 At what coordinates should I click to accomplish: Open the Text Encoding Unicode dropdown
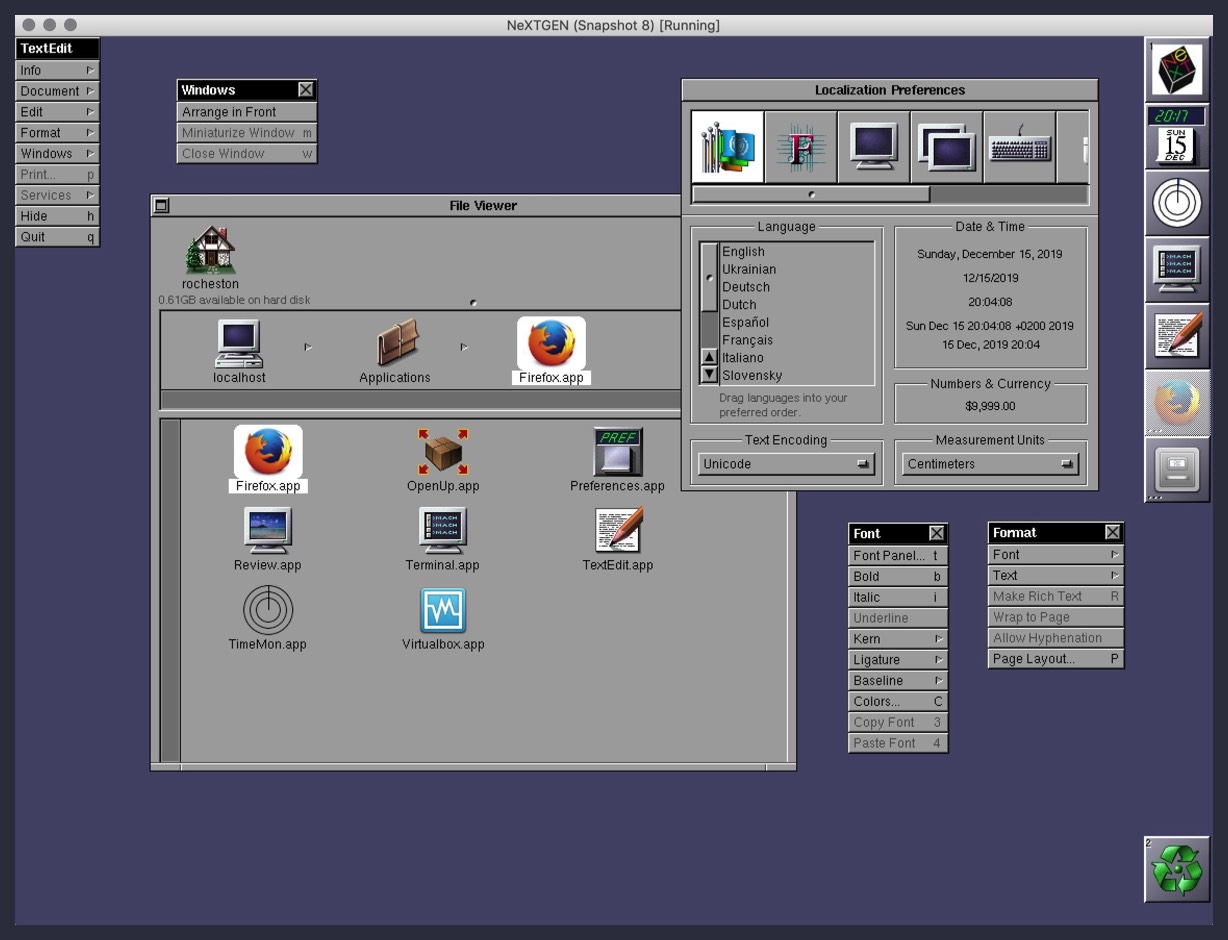[x=786, y=464]
